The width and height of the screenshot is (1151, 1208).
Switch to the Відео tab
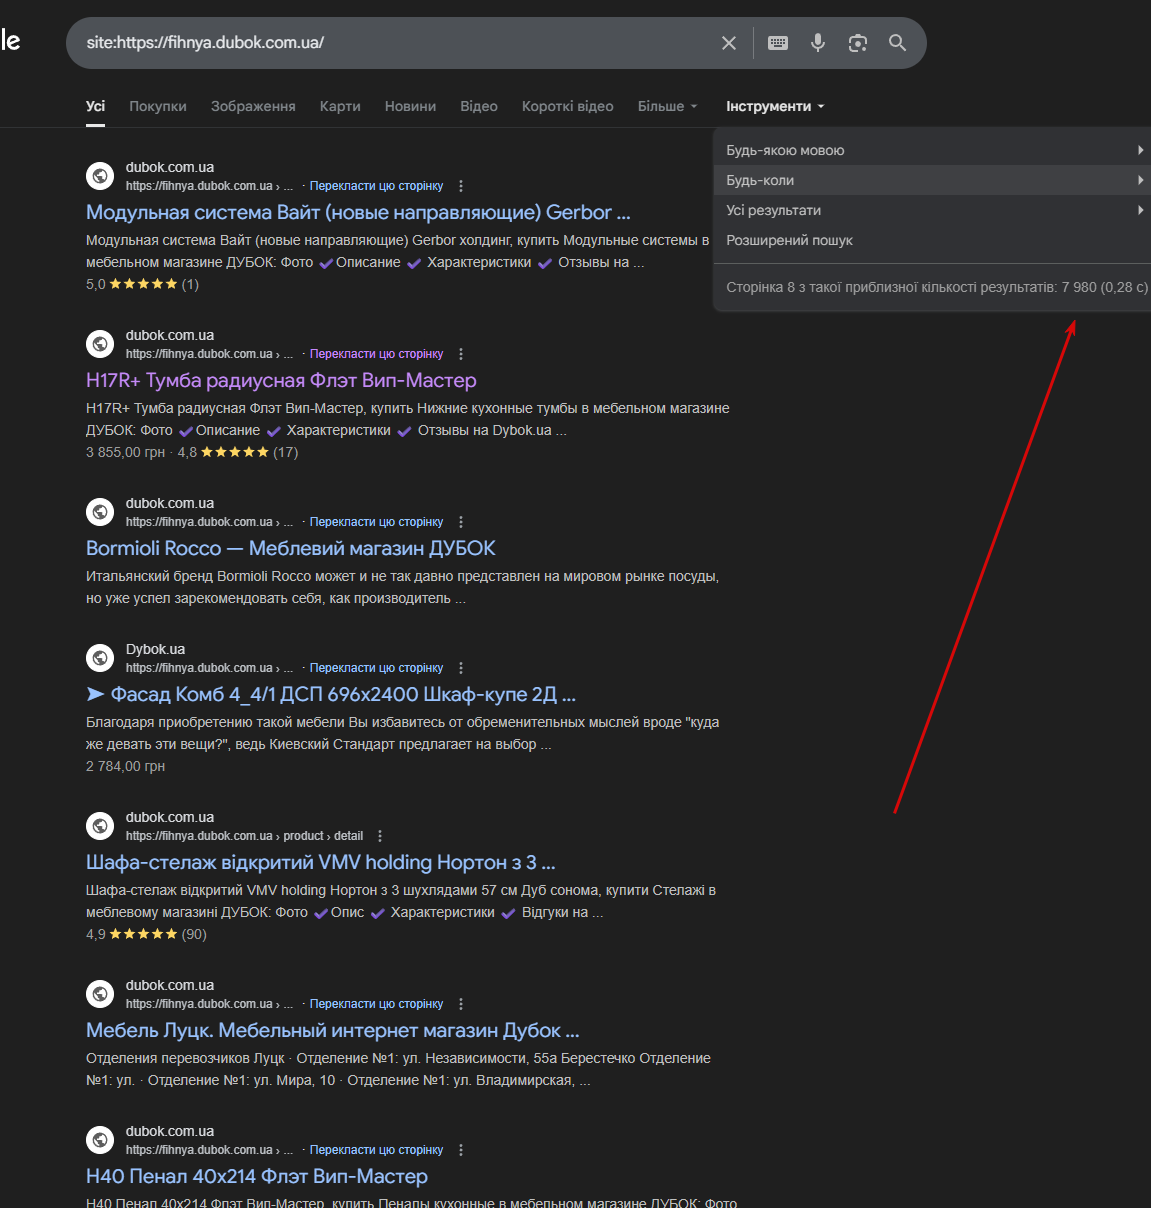pyautogui.click(x=479, y=106)
